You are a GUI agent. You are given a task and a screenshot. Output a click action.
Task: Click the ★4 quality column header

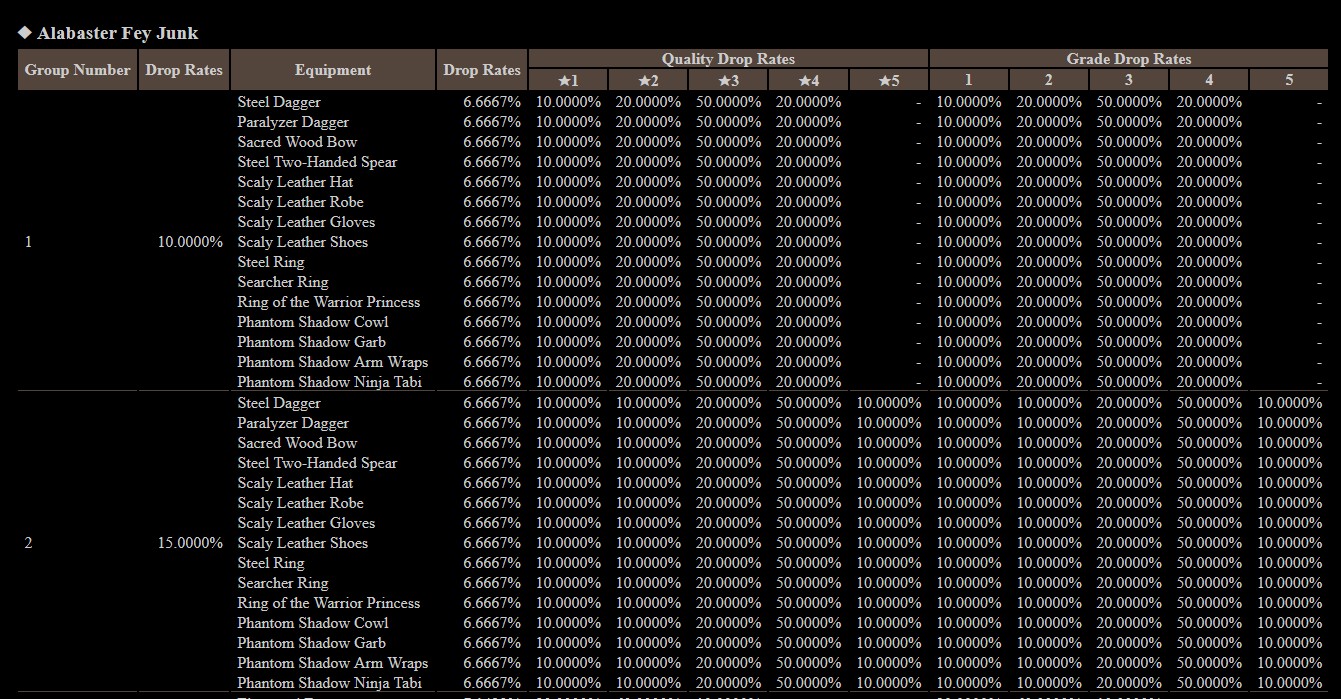808,80
